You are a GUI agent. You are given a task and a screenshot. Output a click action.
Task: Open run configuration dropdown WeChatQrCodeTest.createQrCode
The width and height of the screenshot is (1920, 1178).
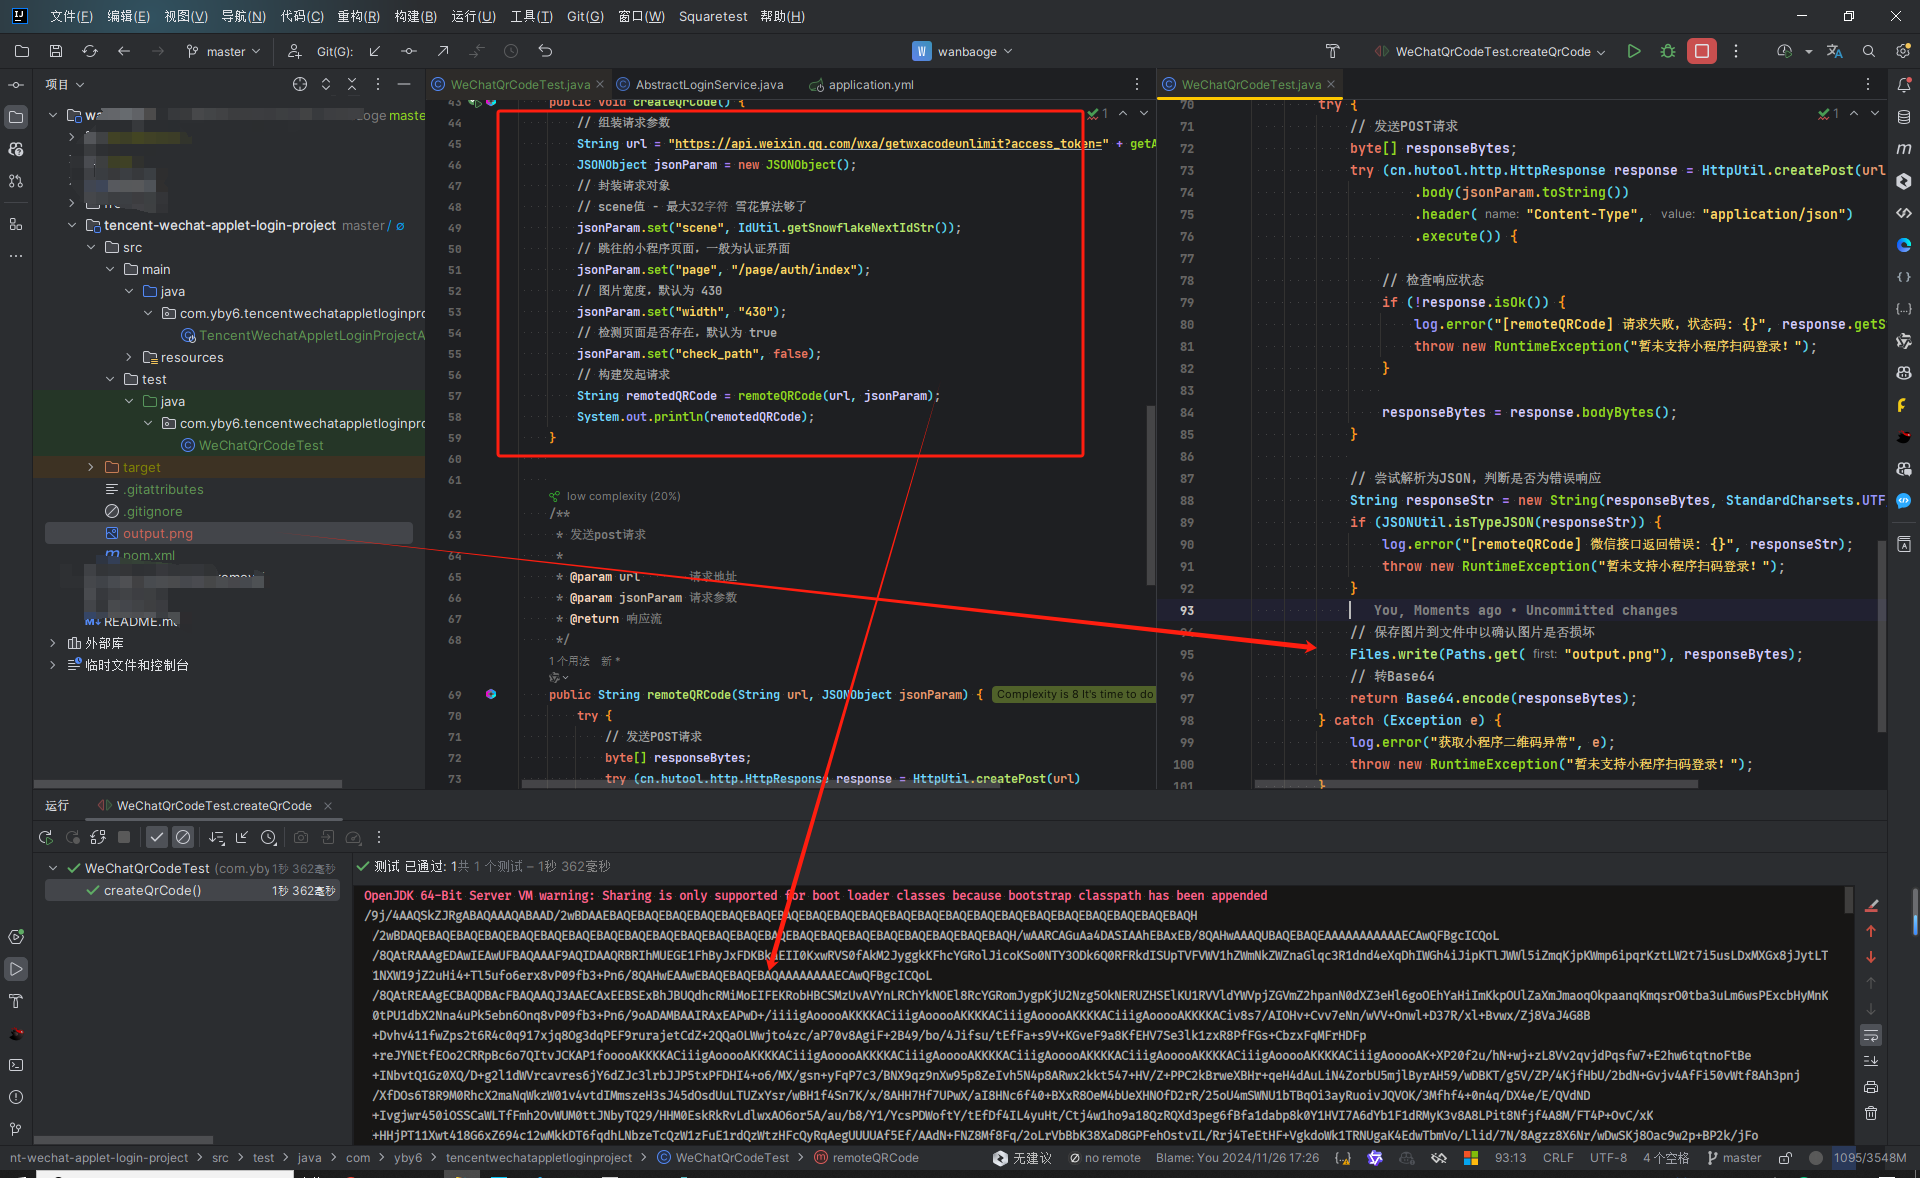tap(1493, 51)
